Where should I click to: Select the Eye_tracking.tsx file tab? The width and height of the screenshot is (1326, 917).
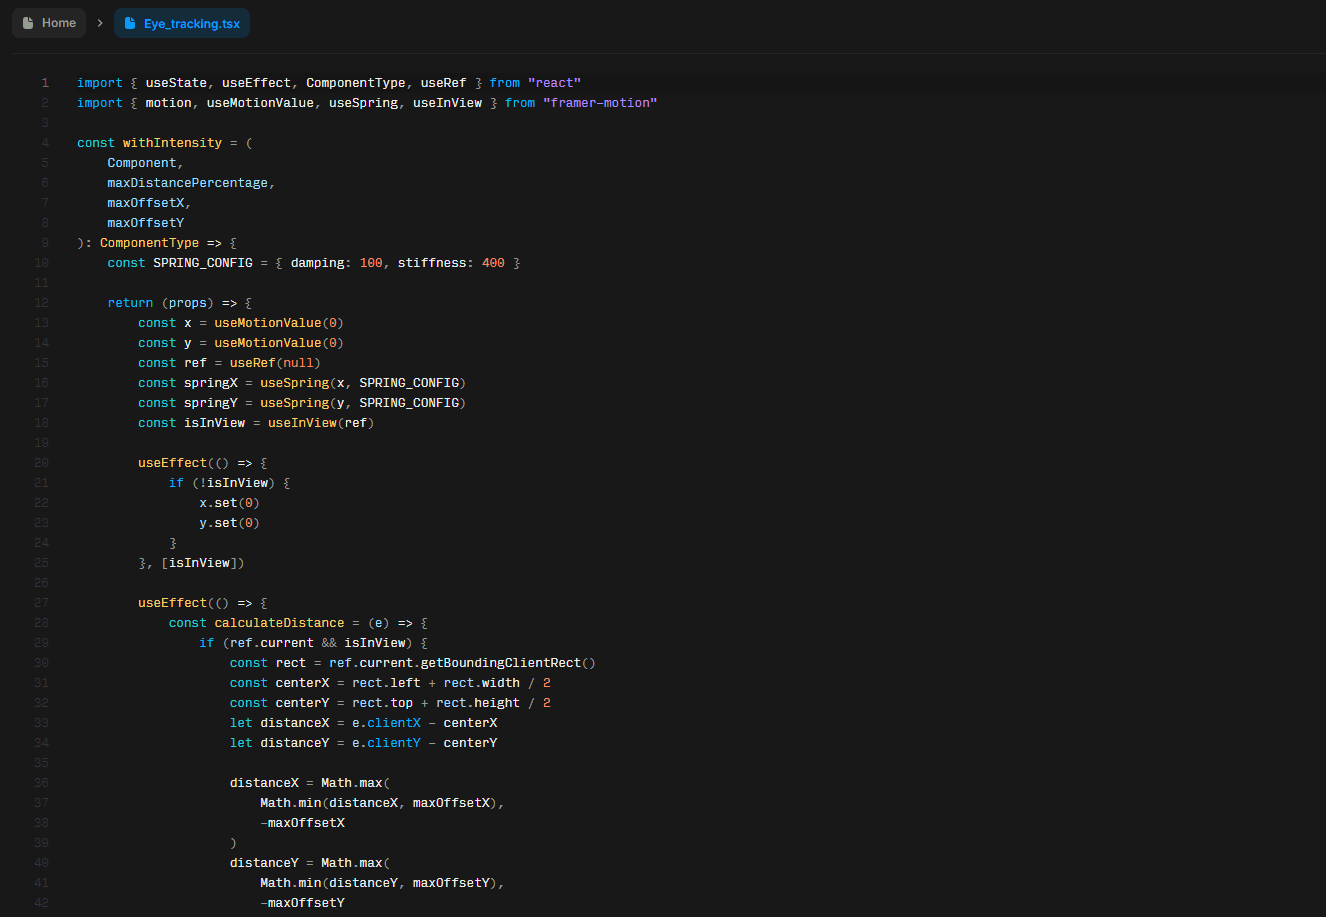point(182,23)
